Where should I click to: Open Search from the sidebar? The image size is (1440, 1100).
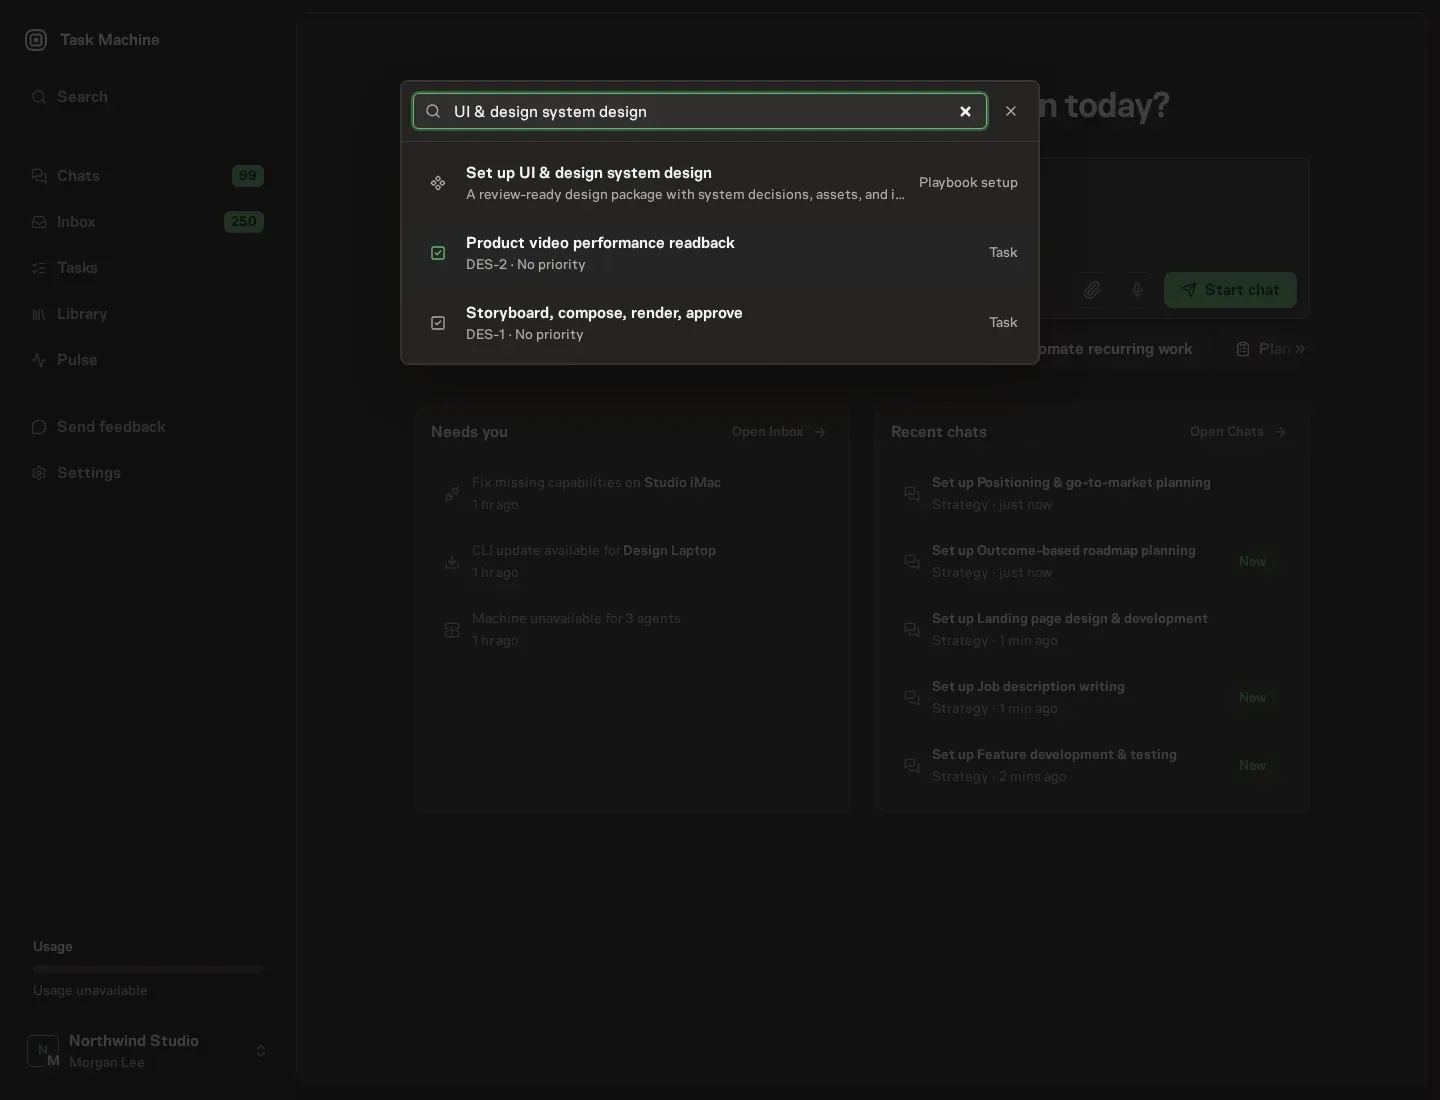(x=148, y=97)
